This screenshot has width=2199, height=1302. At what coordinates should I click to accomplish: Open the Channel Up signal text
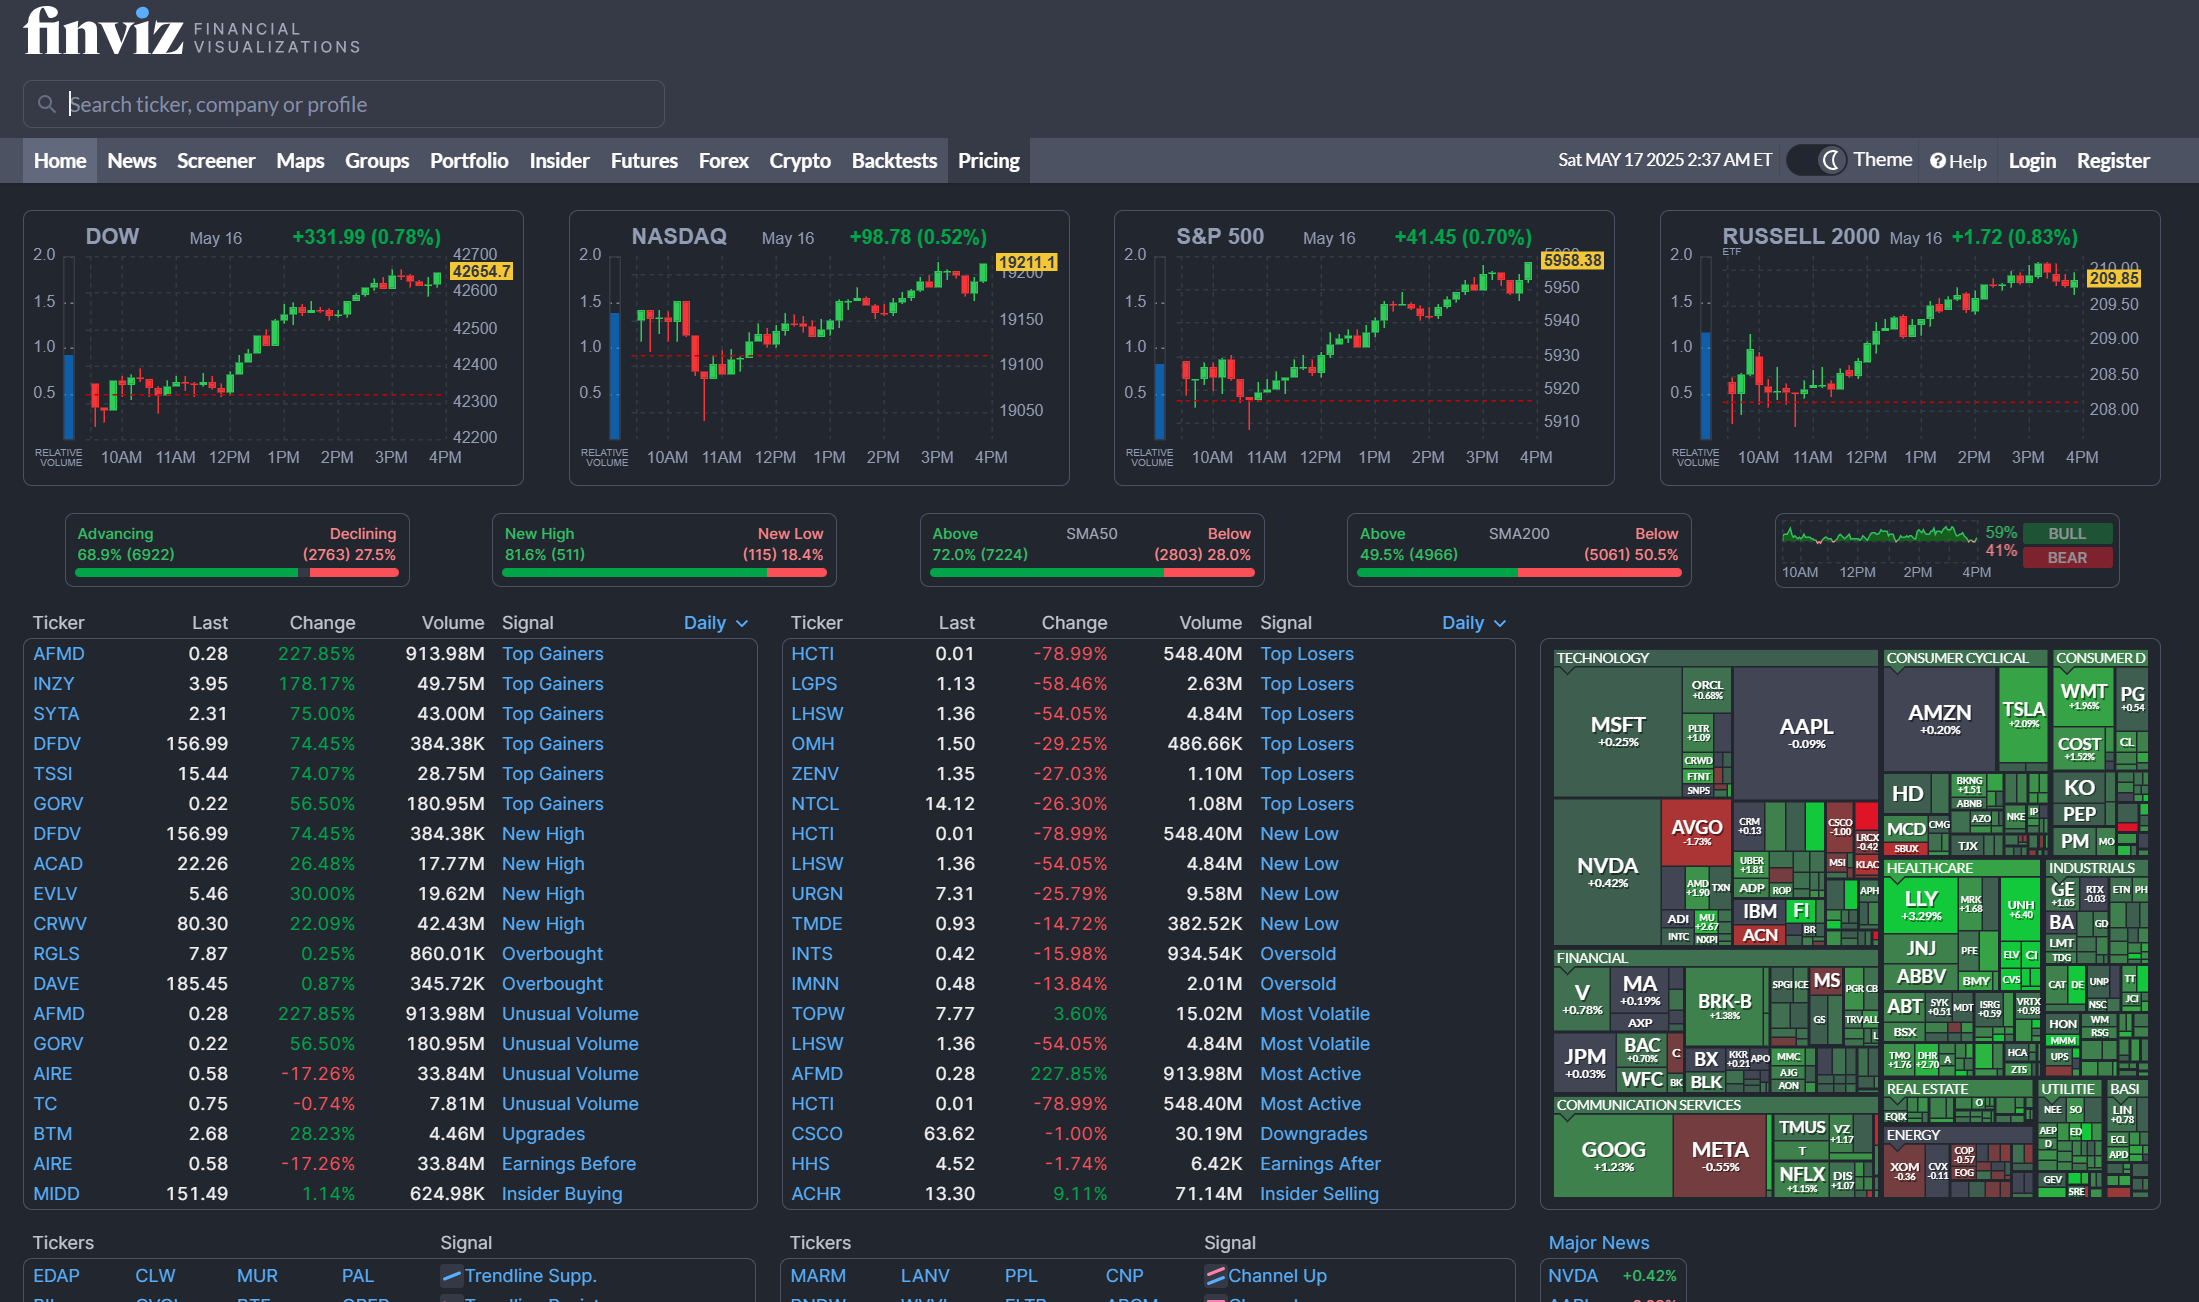[1277, 1276]
